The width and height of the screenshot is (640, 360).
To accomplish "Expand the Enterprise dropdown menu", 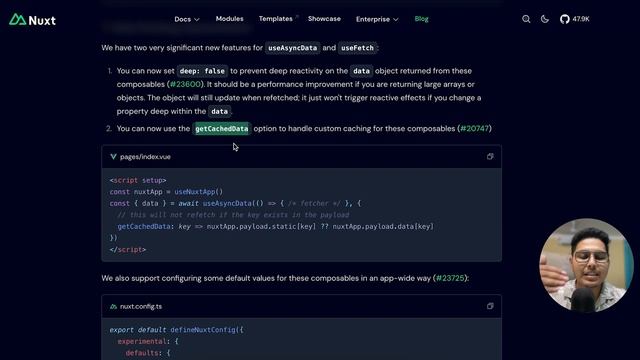I will pos(377,19).
